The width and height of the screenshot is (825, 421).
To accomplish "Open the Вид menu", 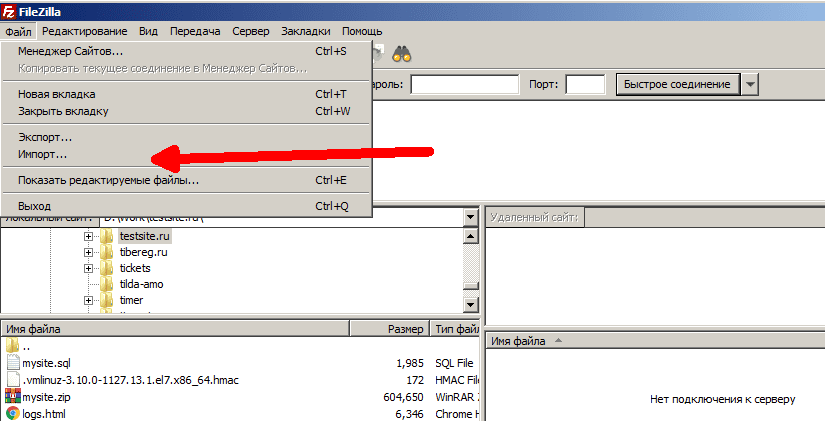I will click(x=148, y=32).
